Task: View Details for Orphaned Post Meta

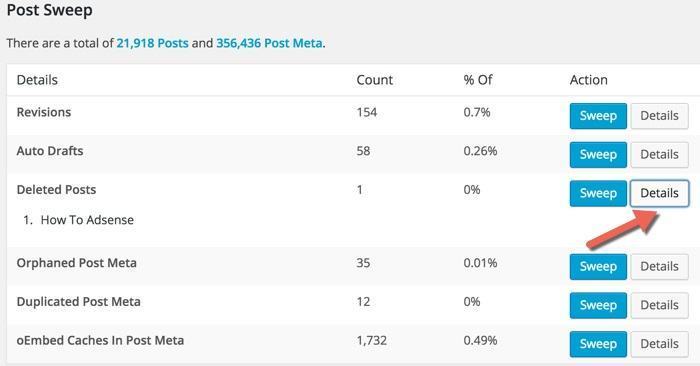Action: [x=659, y=266]
